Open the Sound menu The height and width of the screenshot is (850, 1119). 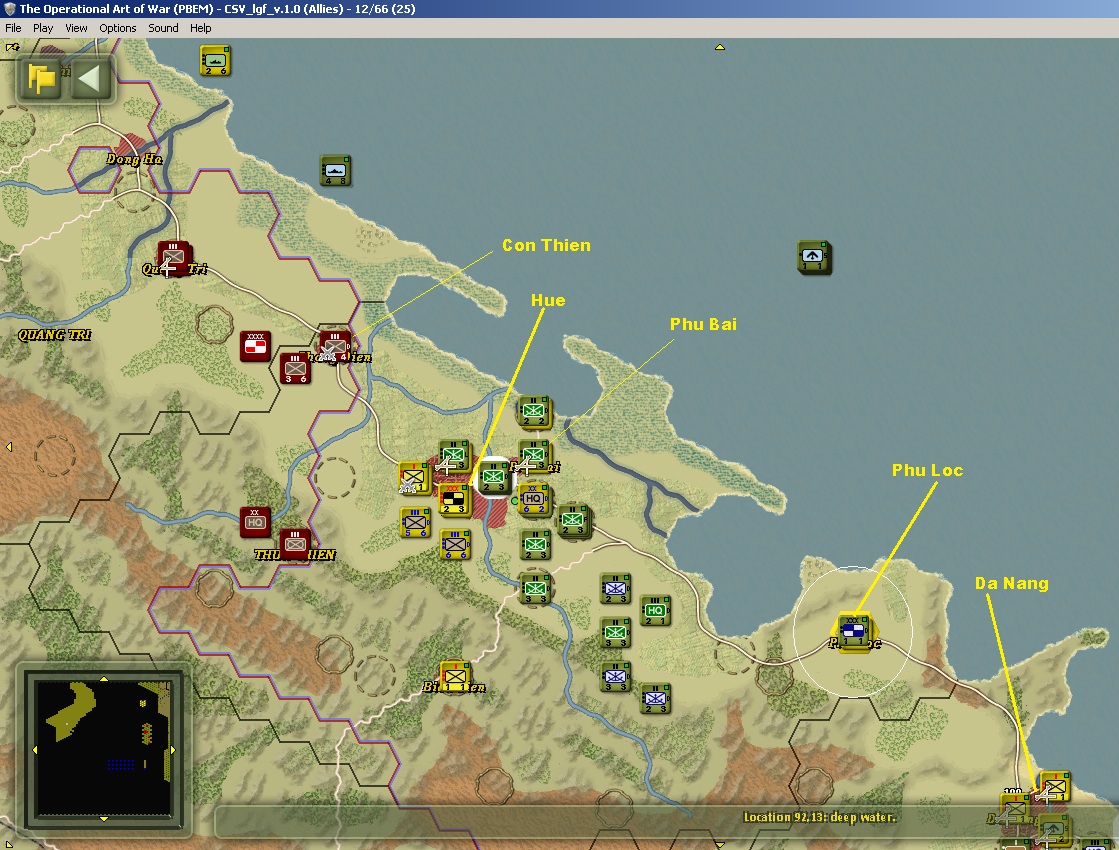pyautogui.click(x=163, y=28)
